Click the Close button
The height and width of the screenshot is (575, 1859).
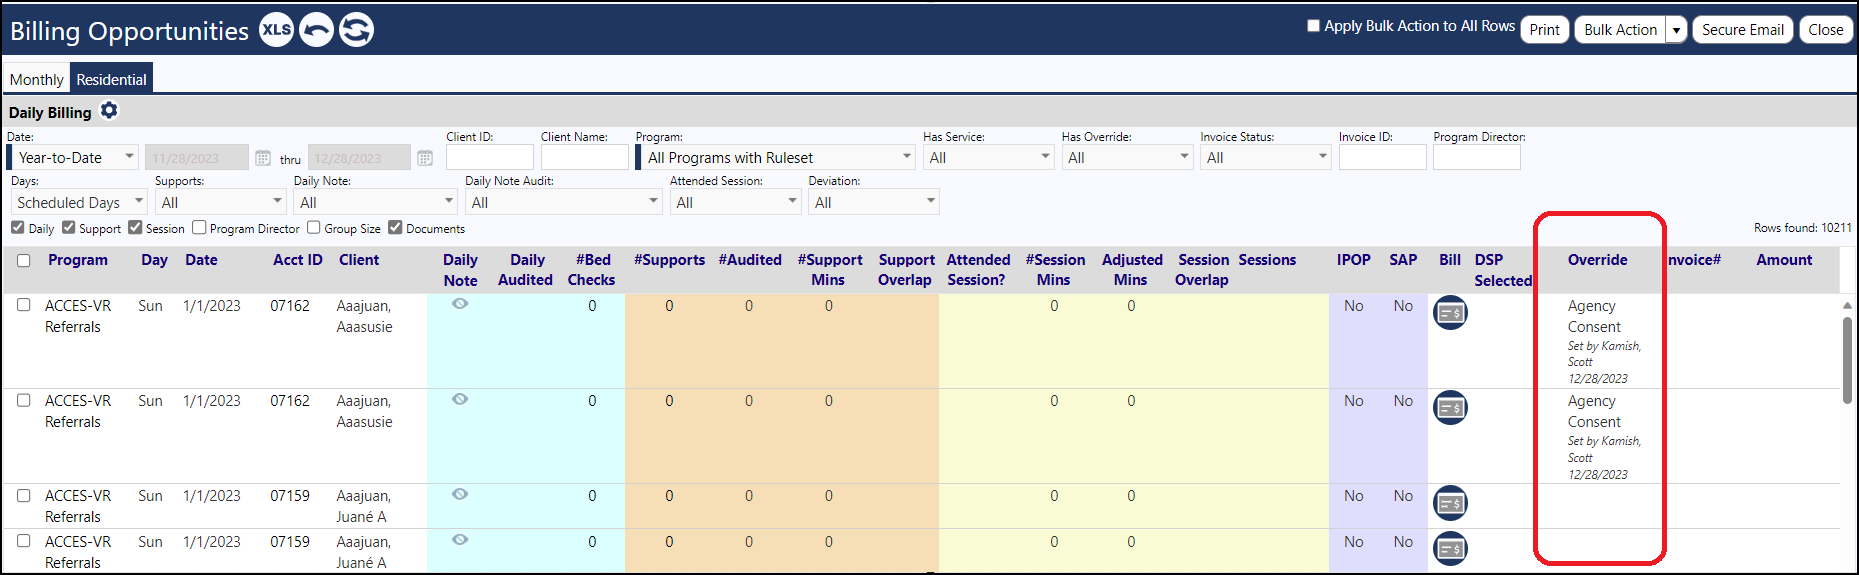pyautogui.click(x=1826, y=30)
